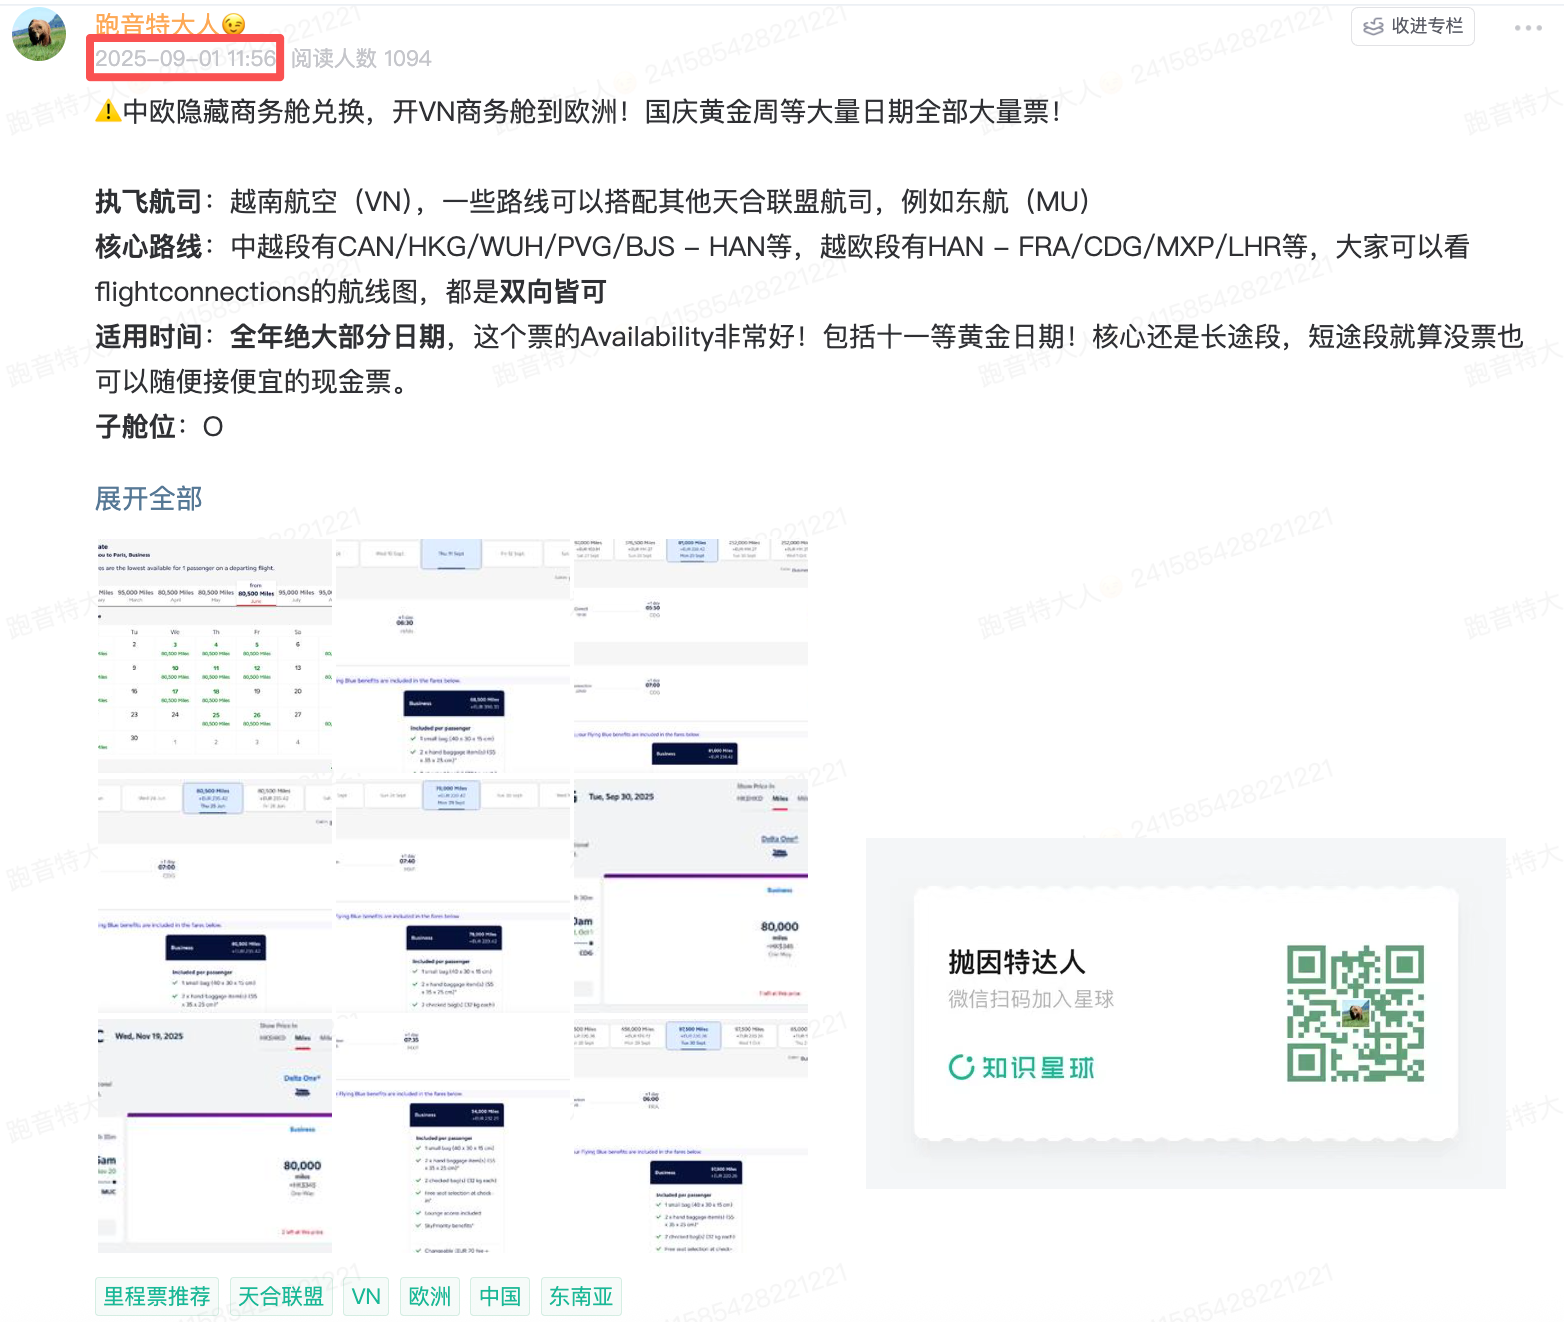Viewport: 1564px width, 1322px height.
Task: Open the three-dot more options menu
Action: pyautogui.click(x=1528, y=28)
